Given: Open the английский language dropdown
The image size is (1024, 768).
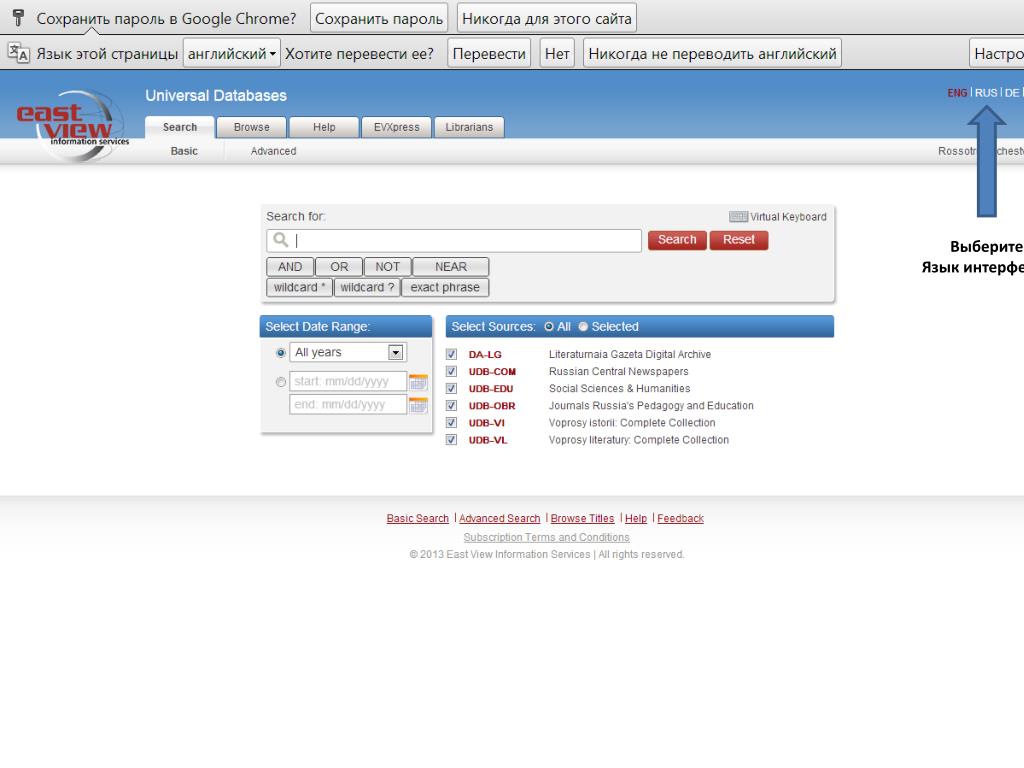Looking at the screenshot, I should [x=232, y=54].
